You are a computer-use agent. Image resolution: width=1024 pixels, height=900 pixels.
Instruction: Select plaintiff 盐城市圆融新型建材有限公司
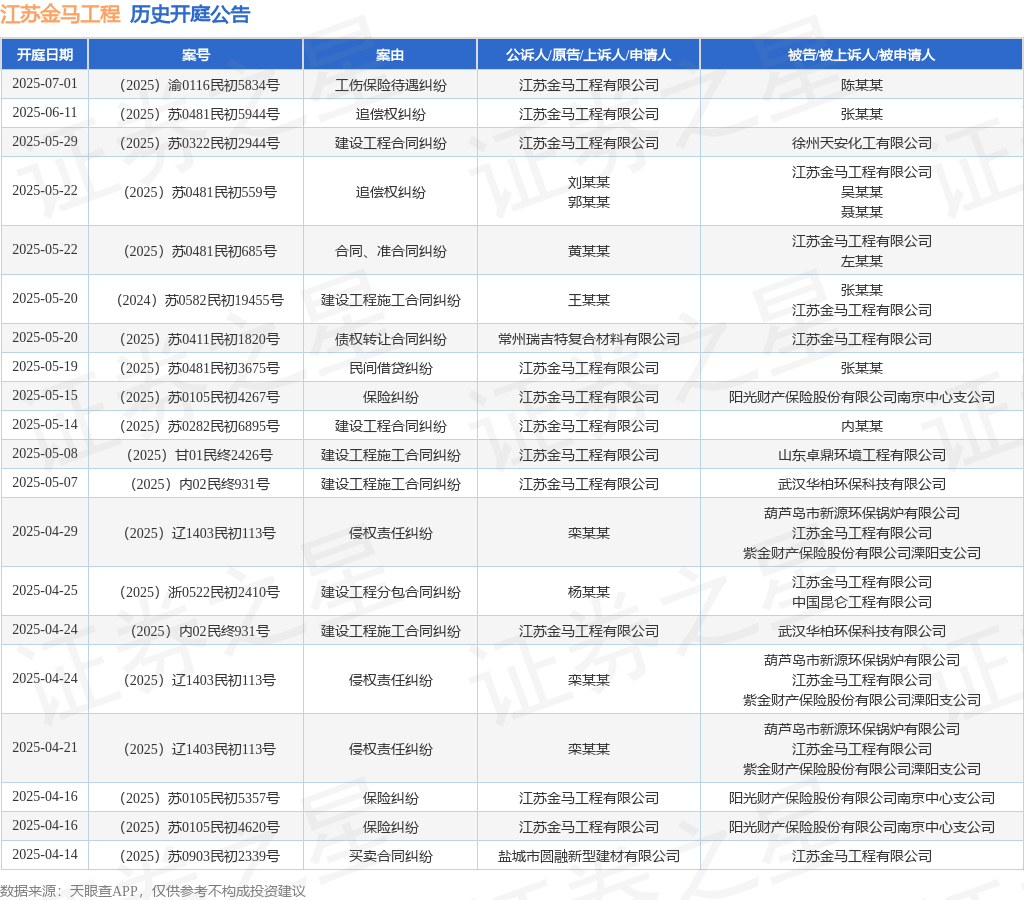coord(588,856)
